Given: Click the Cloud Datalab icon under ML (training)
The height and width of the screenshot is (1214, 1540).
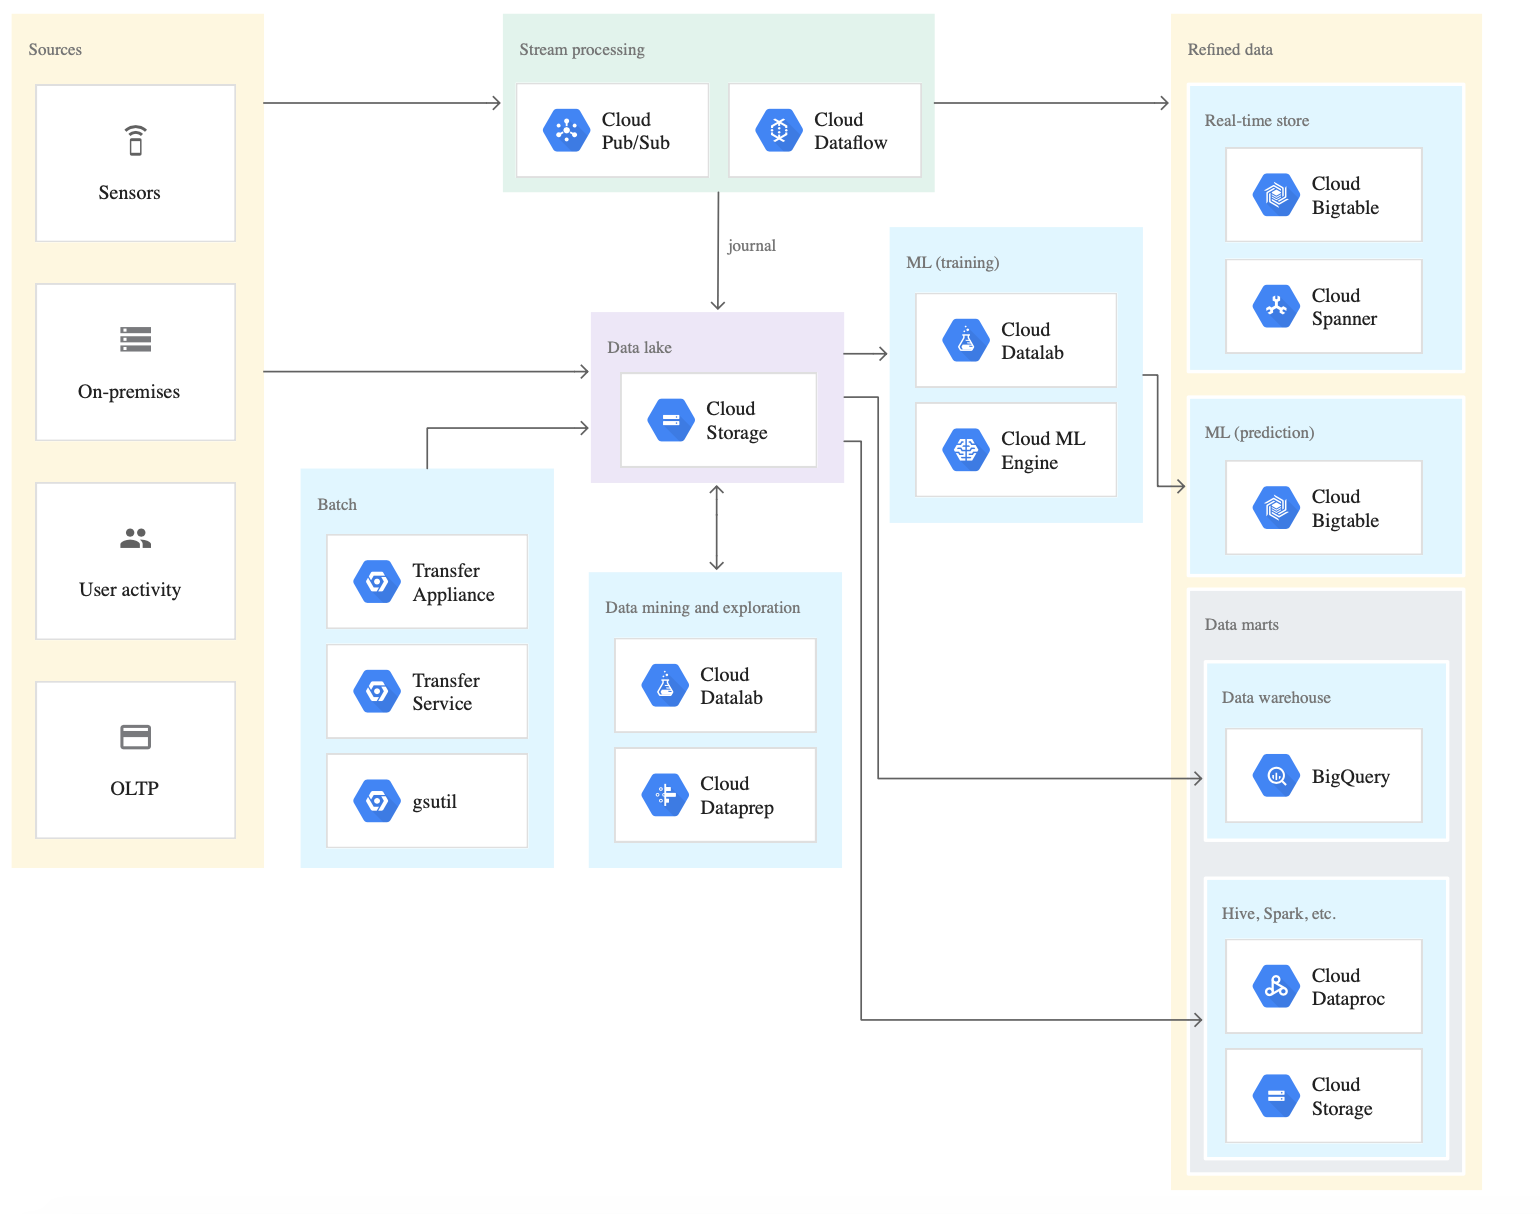Looking at the screenshot, I should click(x=966, y=341).
